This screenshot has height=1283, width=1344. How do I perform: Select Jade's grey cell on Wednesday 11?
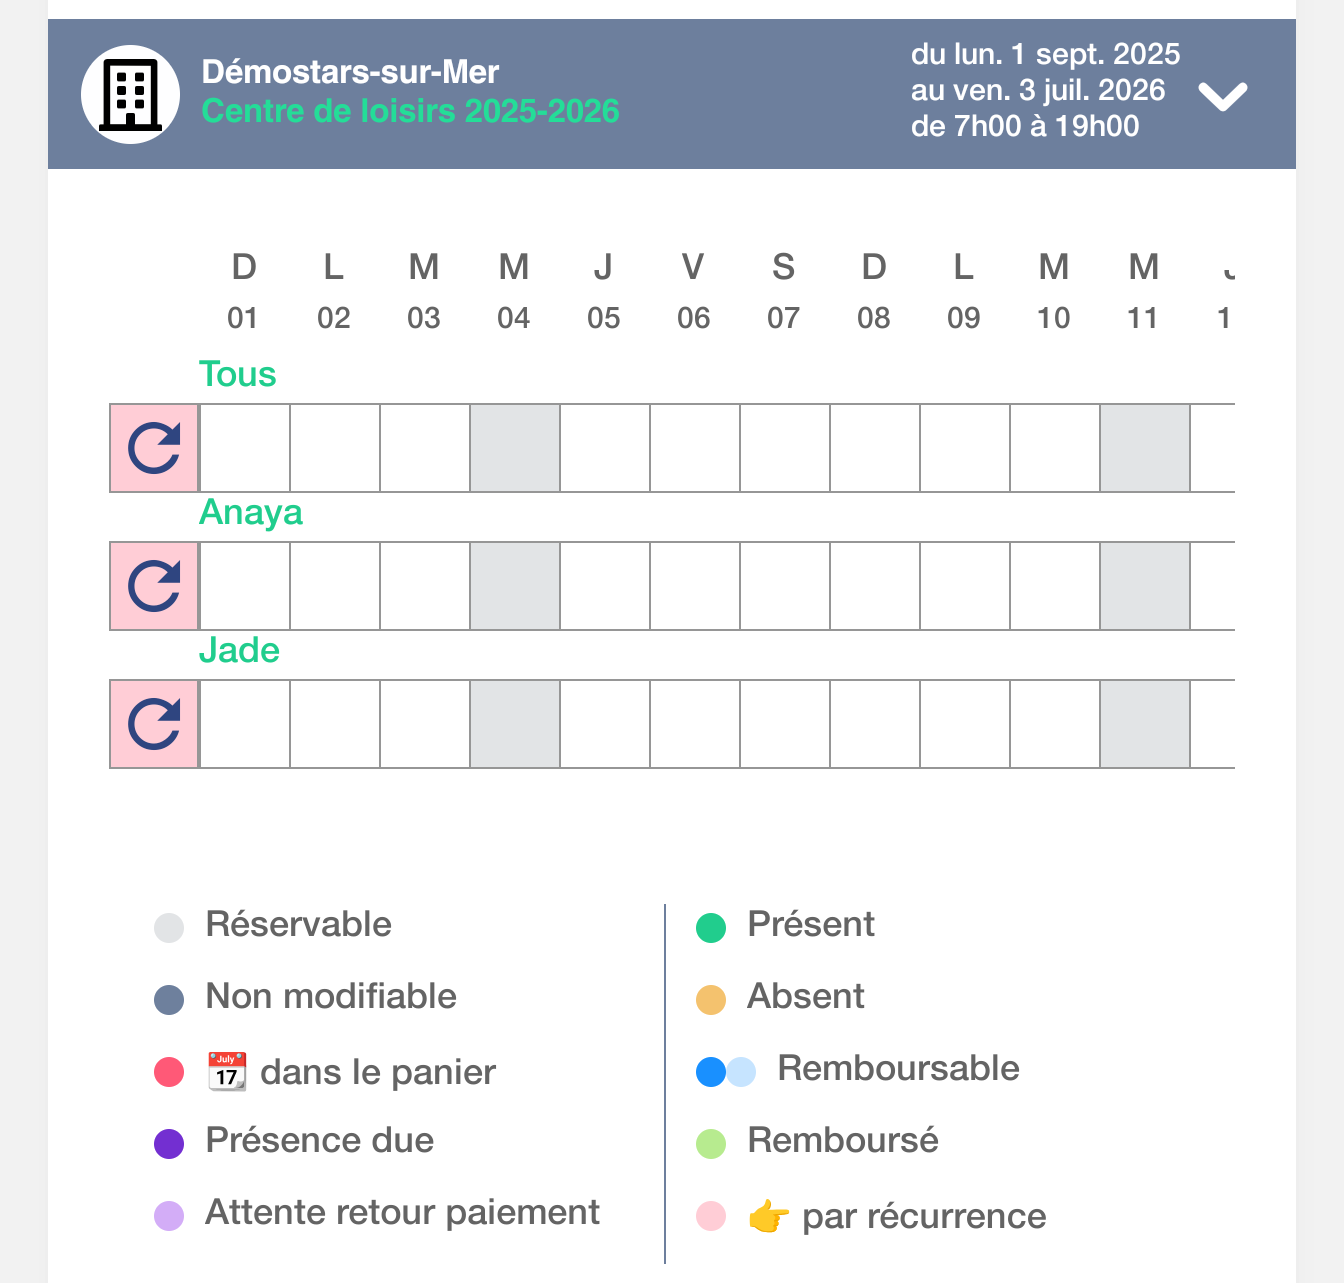pyautogui.click(x=1144, y=724)
